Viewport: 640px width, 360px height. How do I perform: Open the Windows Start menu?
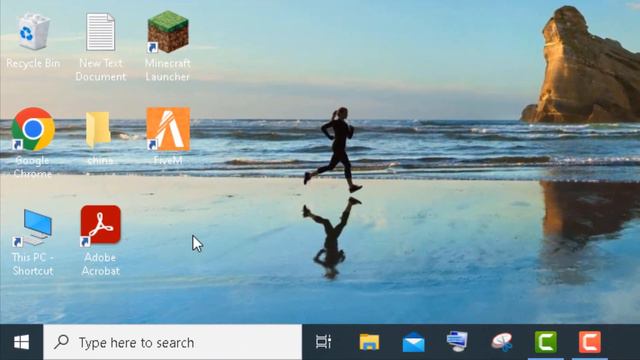(x=21, y=342)
